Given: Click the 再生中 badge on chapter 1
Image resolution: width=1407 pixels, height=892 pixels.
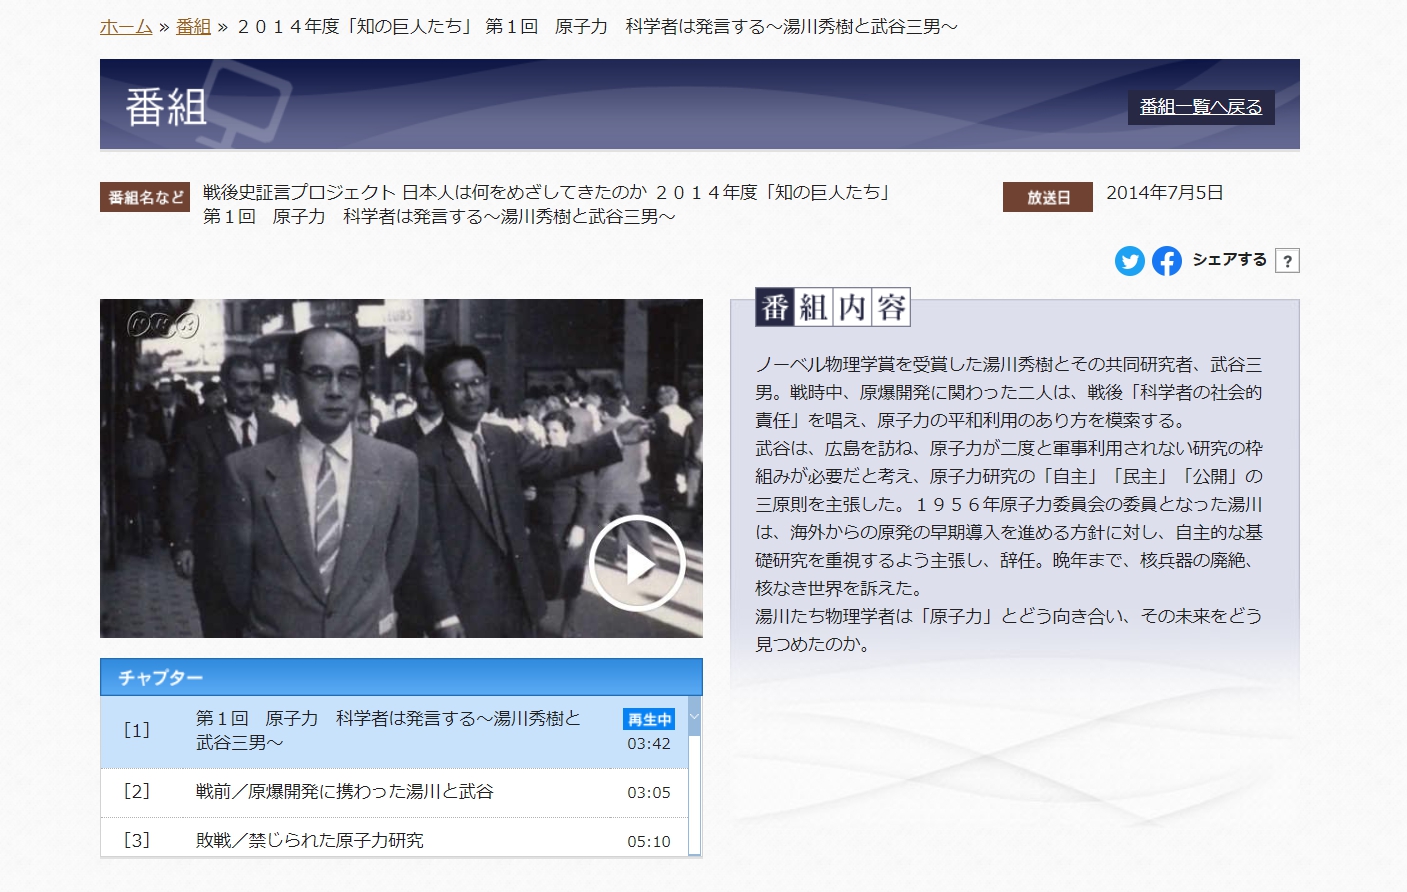Looking at the screenshot, I should pos(649,720).
